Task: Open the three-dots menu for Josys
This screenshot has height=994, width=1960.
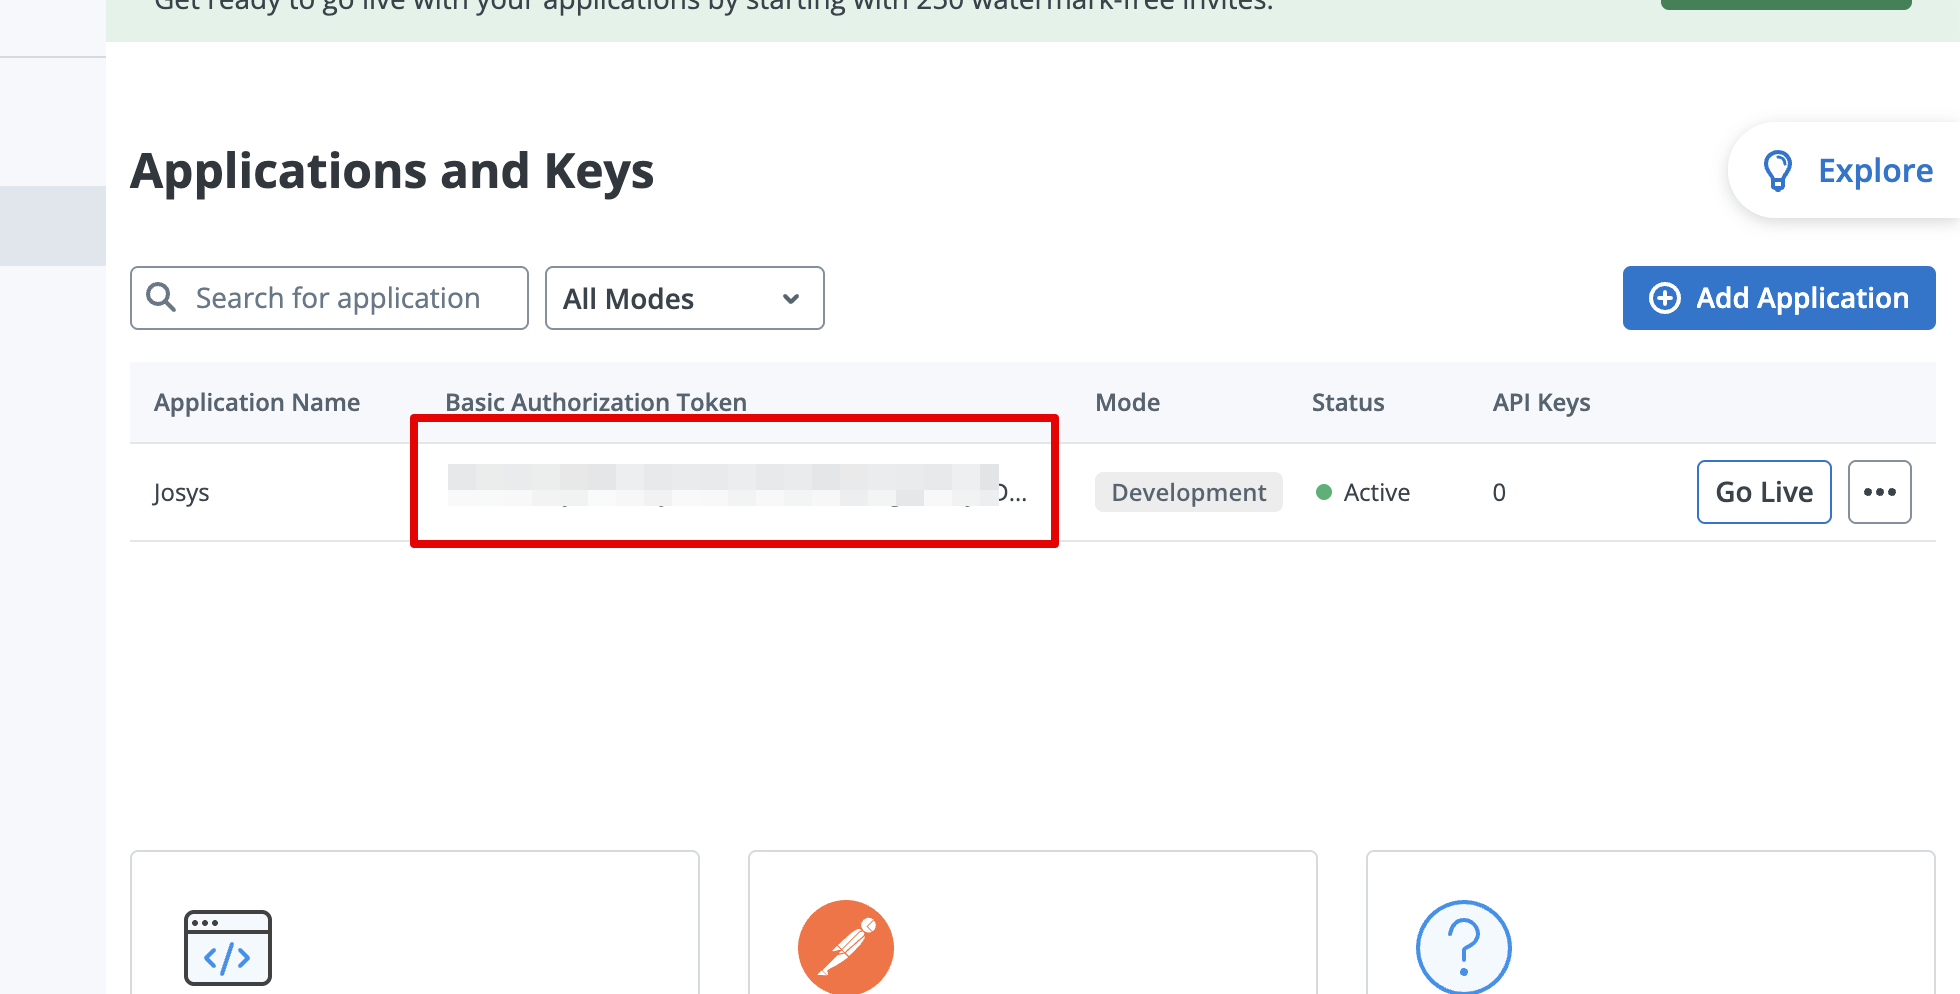Action: click(x=1879, y=492)
